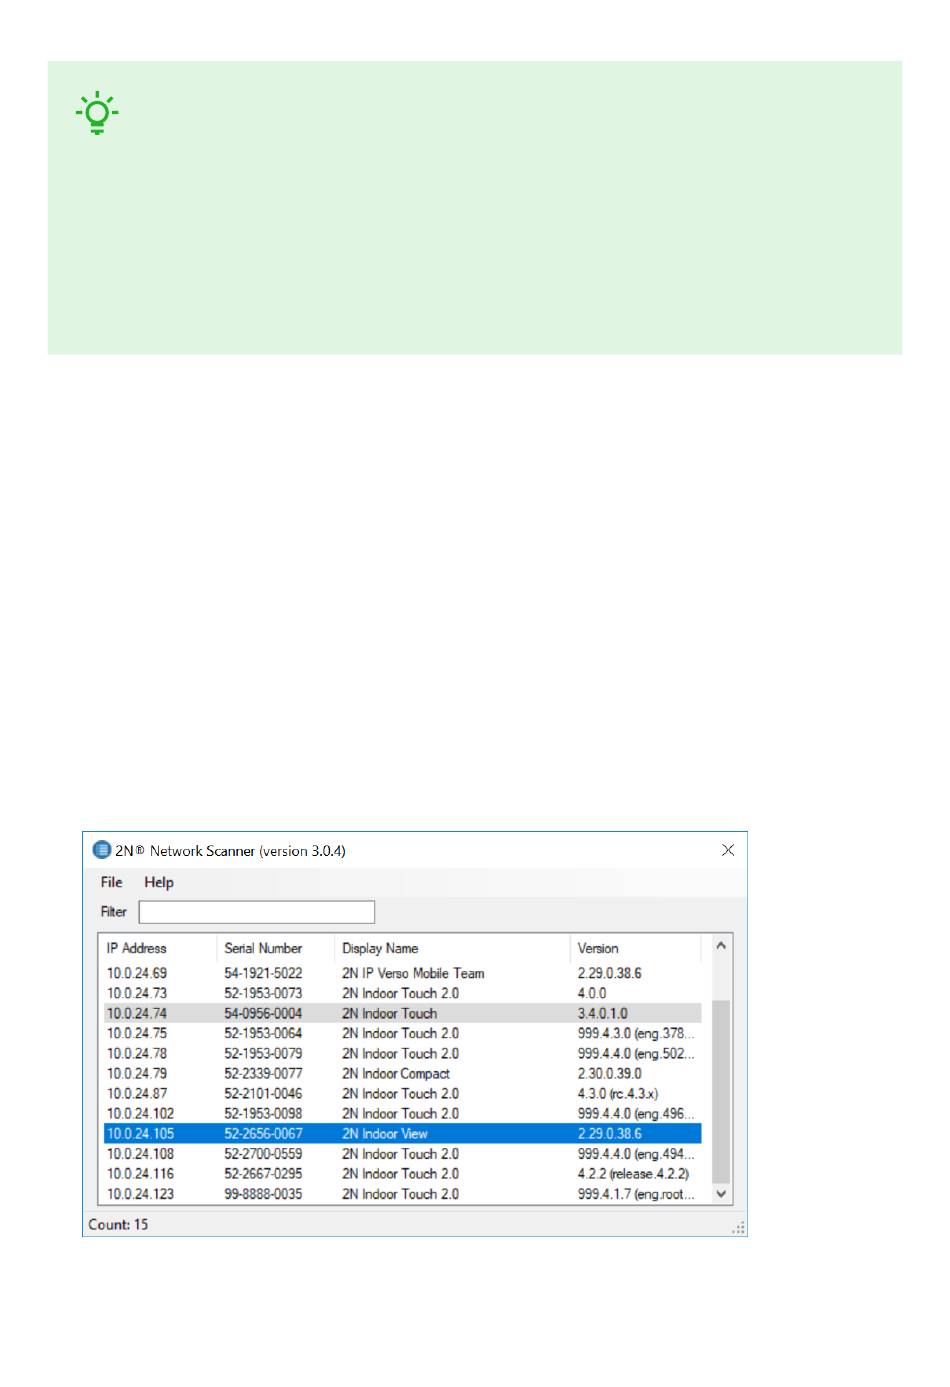Click version 4.2.2 (release.4.2.2)
Image resolution: width=950 pixels, height=1387 pixels.
[x=633, y=1173]
